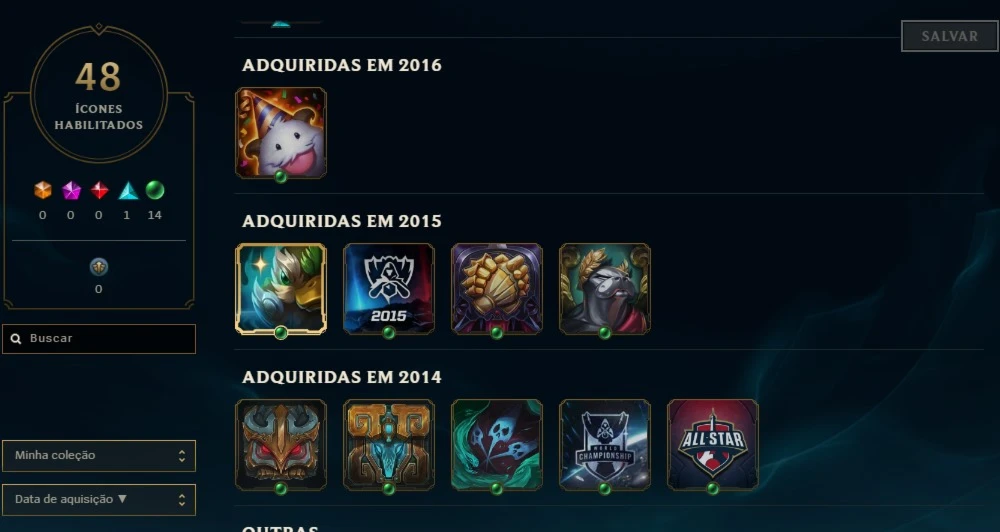
Task: Open the Data de aquisição sort dropdown
Action: click(x=99, y=499)
